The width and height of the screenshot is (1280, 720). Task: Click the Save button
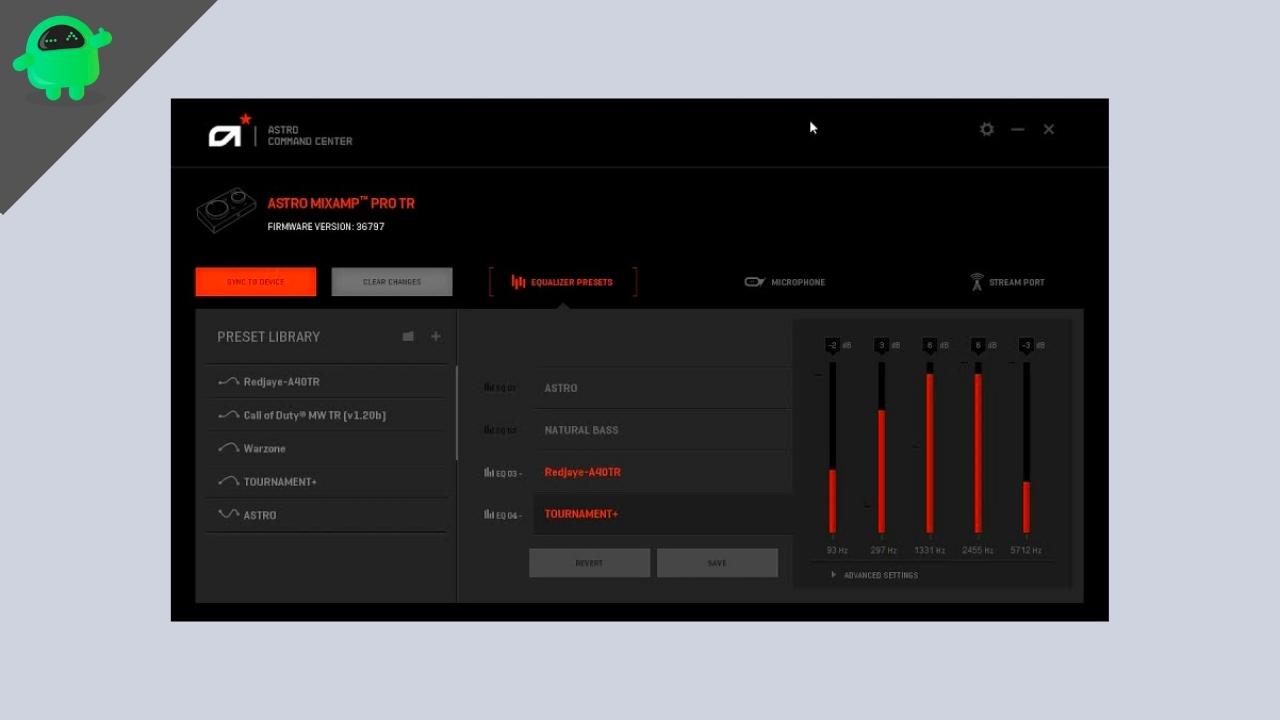pyautogui.click(x=717, y=563)
